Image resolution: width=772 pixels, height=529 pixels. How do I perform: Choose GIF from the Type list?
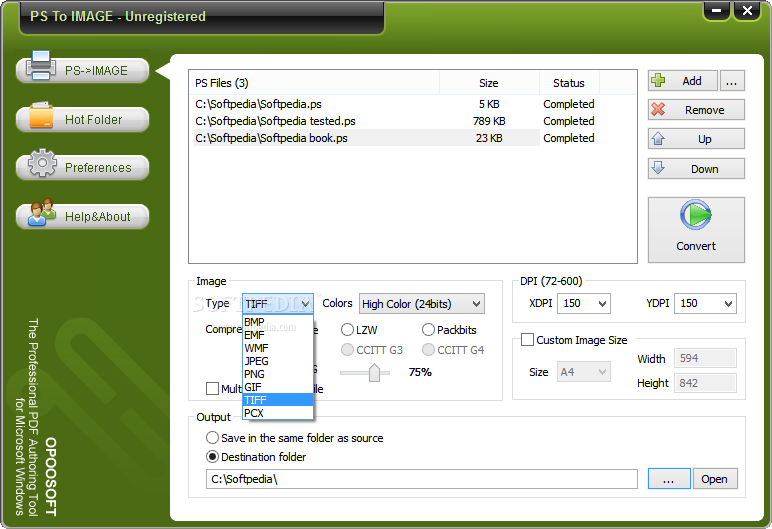point(278,387)
